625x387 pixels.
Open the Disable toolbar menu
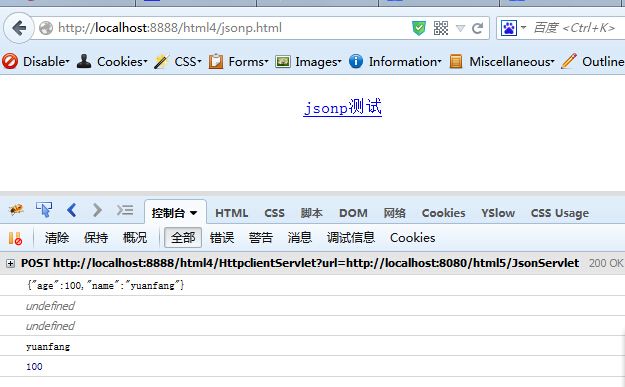tap(36, 62)
